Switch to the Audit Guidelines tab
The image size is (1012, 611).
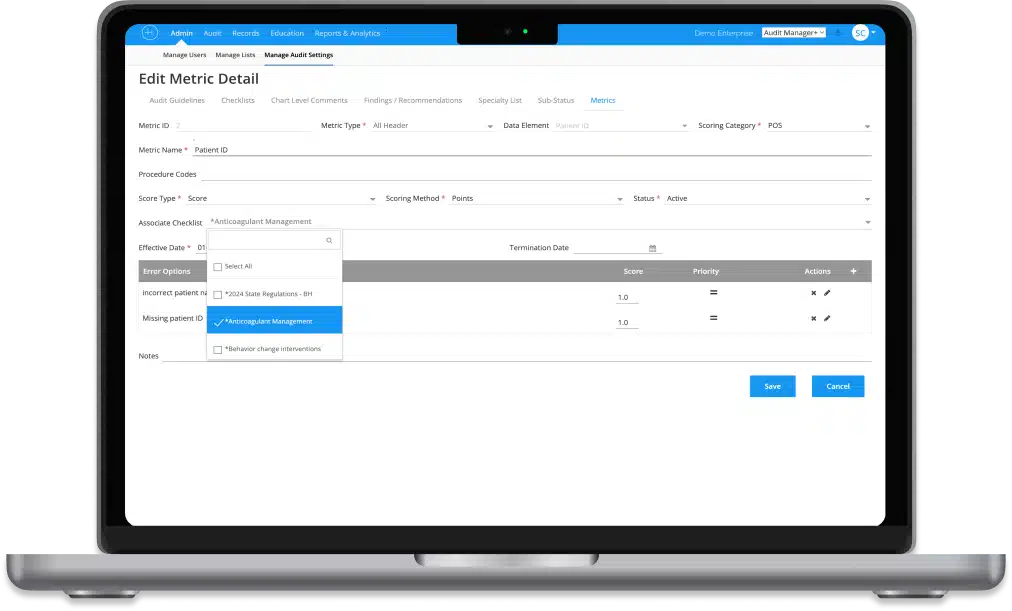177,100
